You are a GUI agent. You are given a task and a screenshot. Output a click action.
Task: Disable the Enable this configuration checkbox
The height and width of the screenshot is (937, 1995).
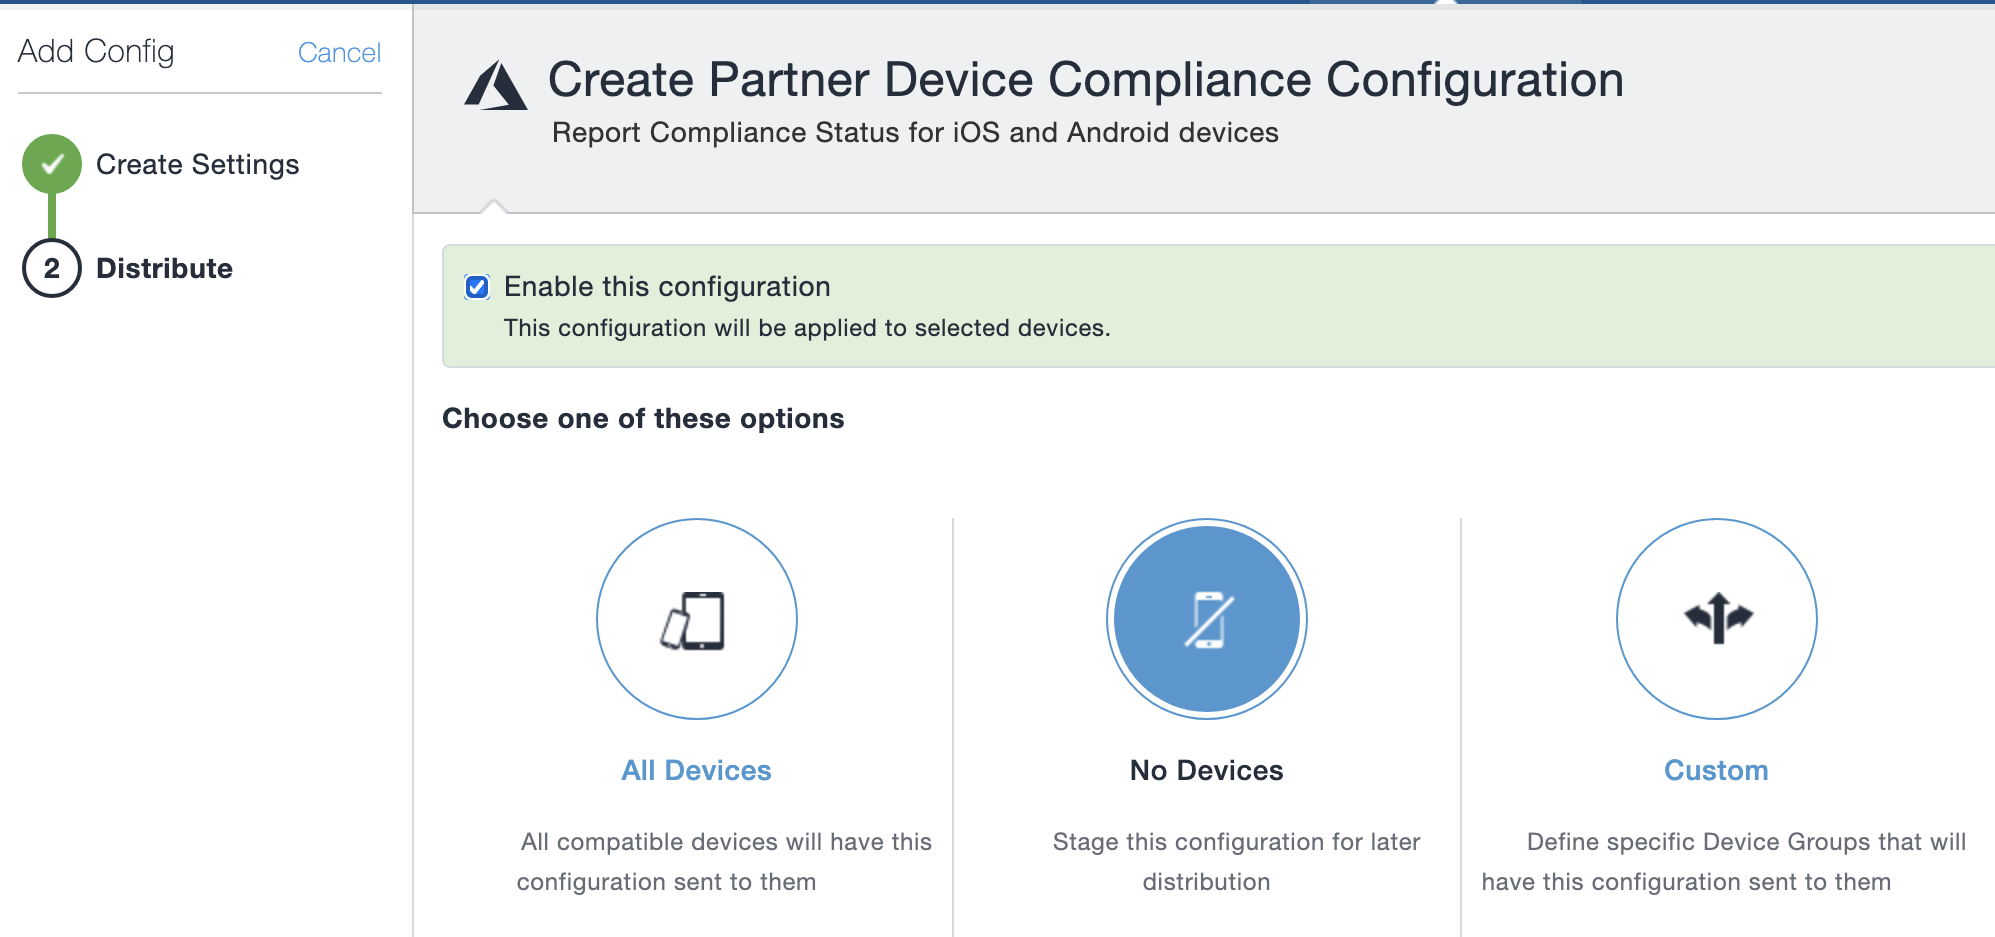477,286
